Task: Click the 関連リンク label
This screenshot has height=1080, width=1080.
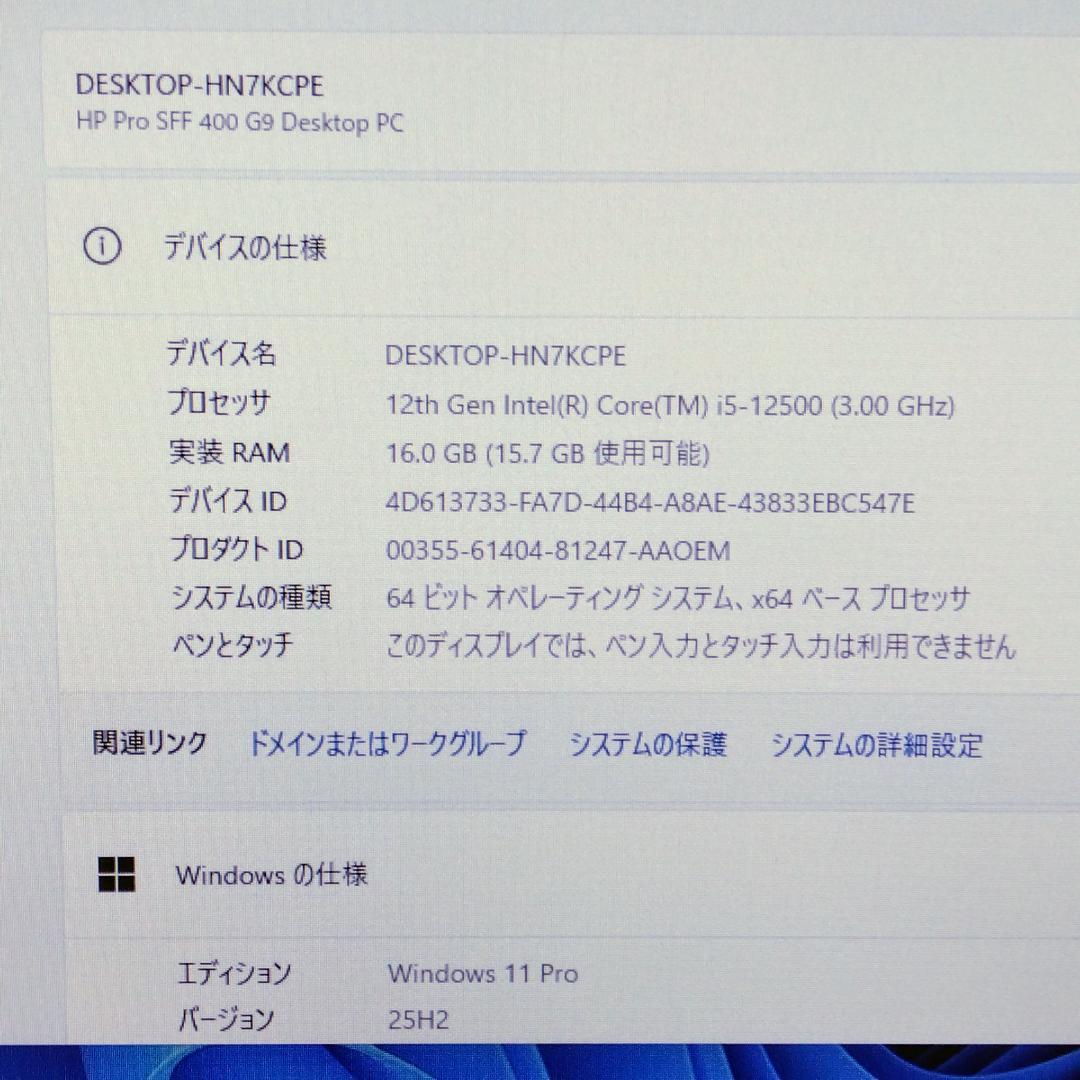Action: [x=149, y=742]
